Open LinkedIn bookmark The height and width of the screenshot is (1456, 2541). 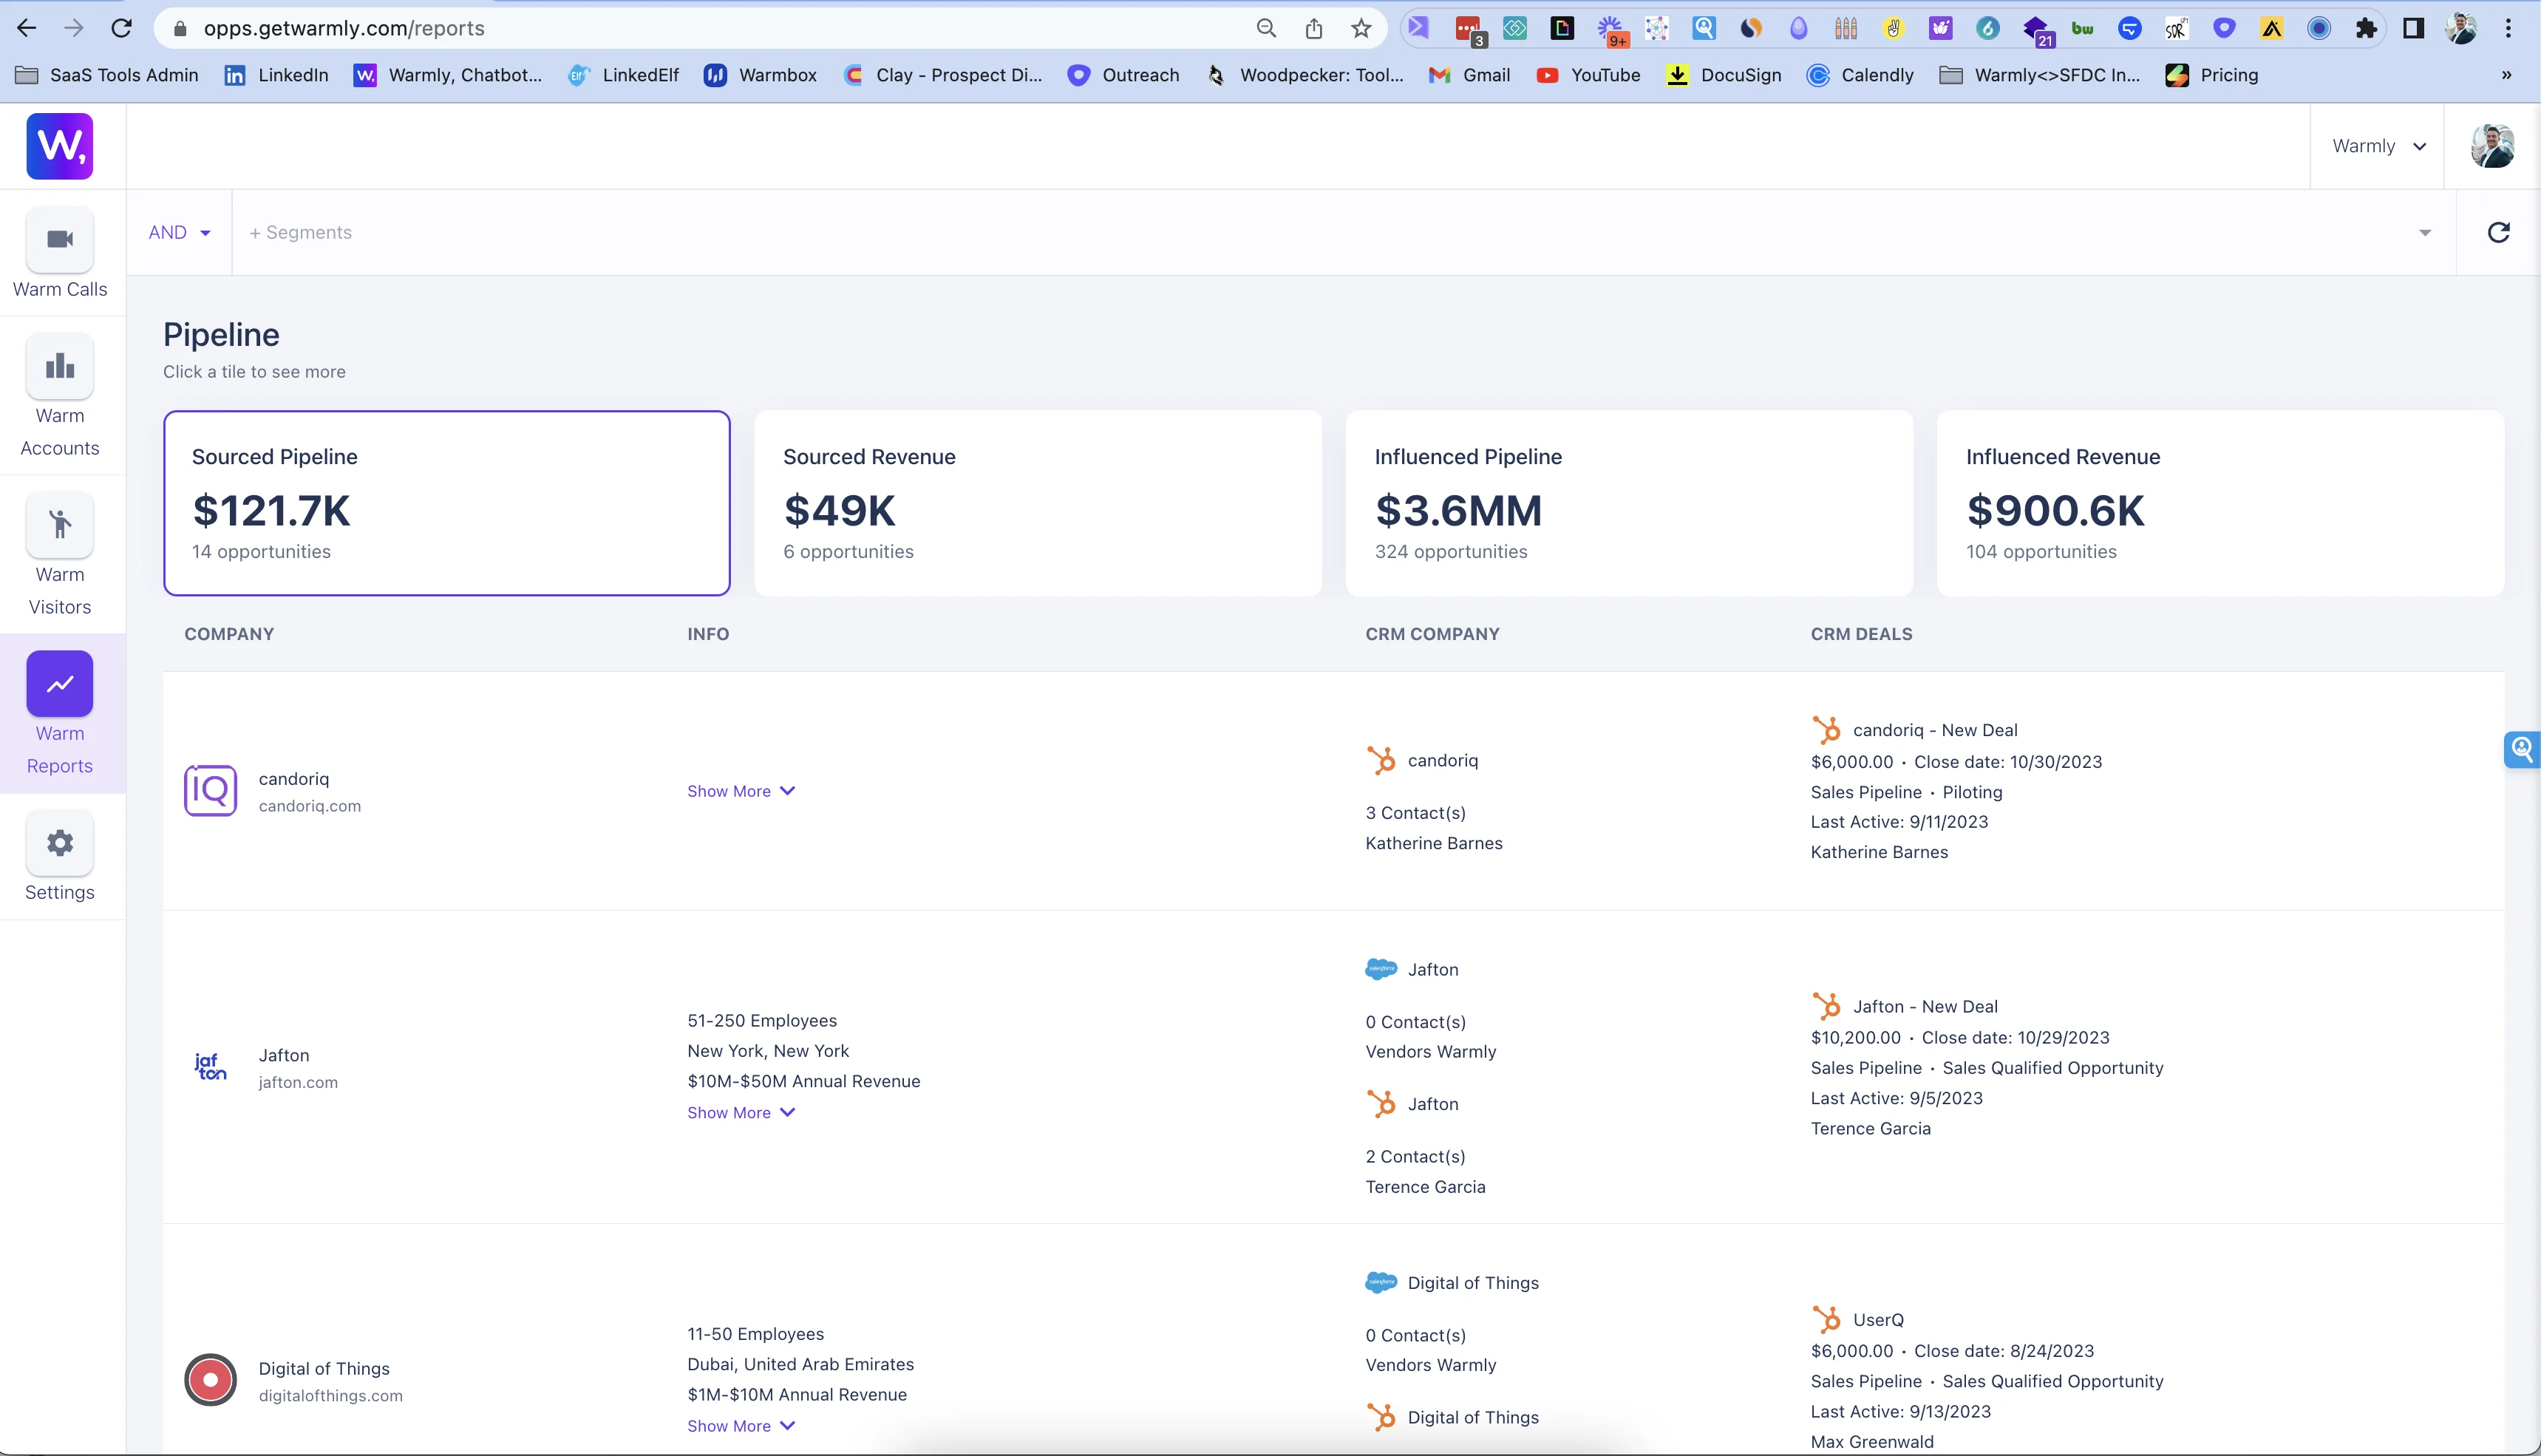pyautogui.click(x=276, y=75)
